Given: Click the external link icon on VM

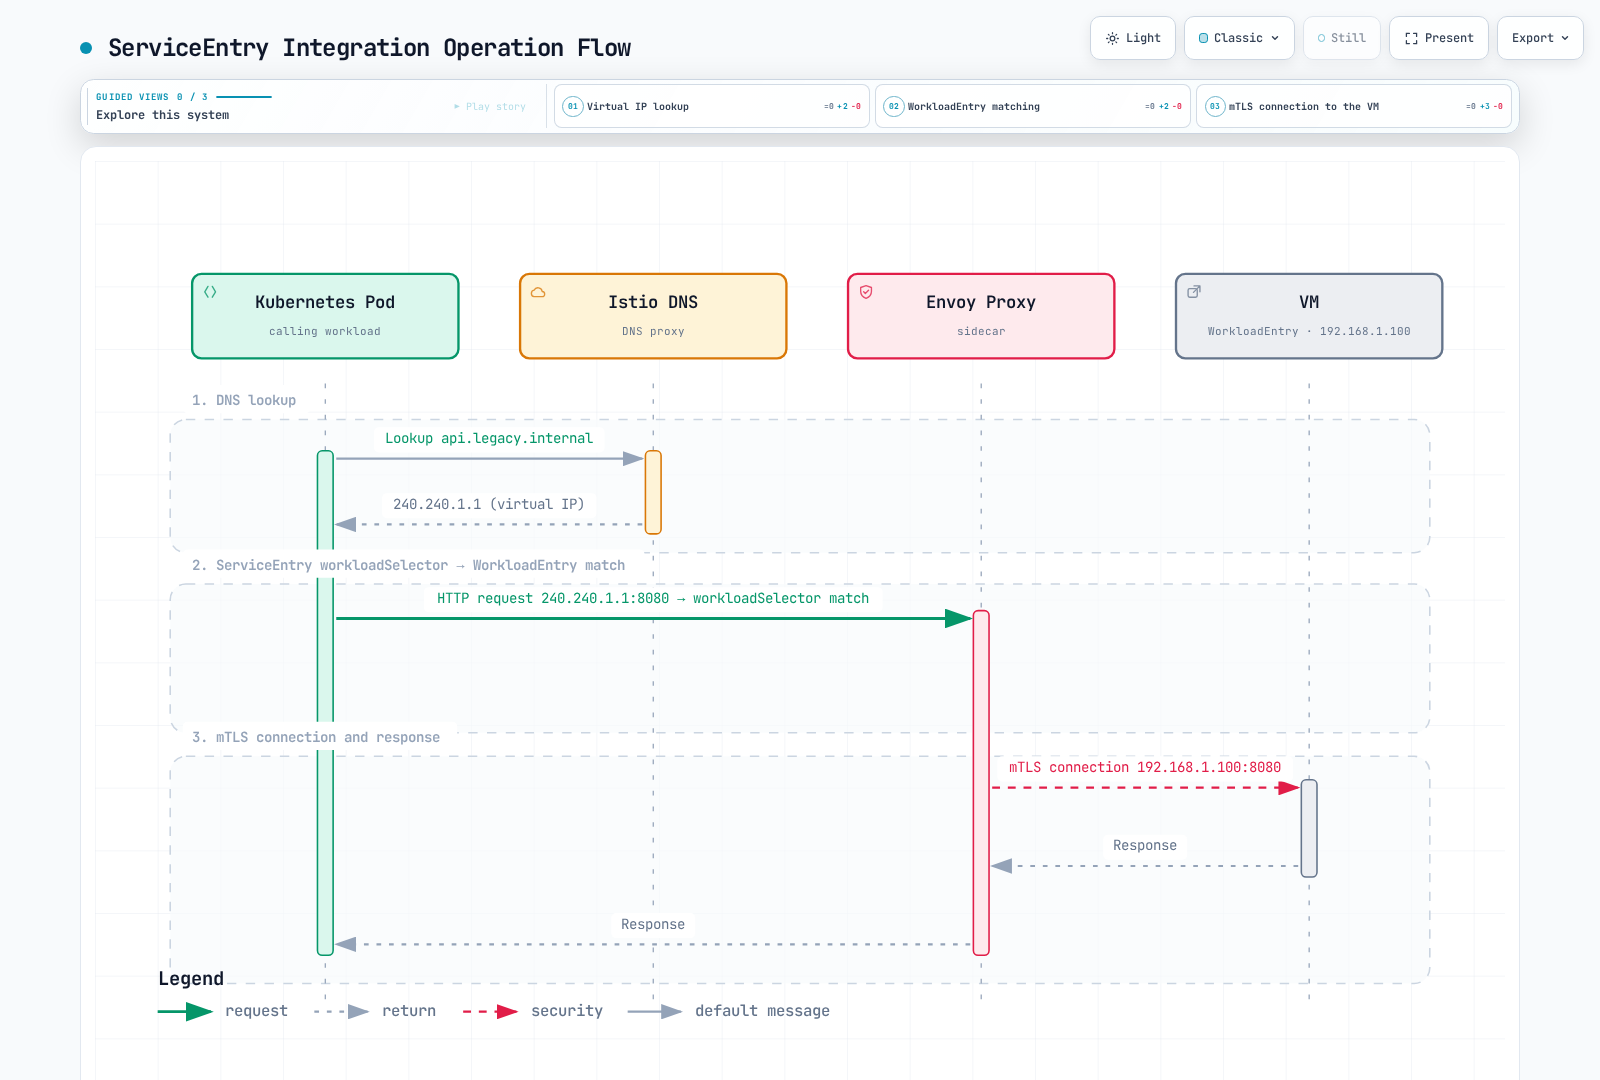Looking at the screenshot, I should 1194,292.
